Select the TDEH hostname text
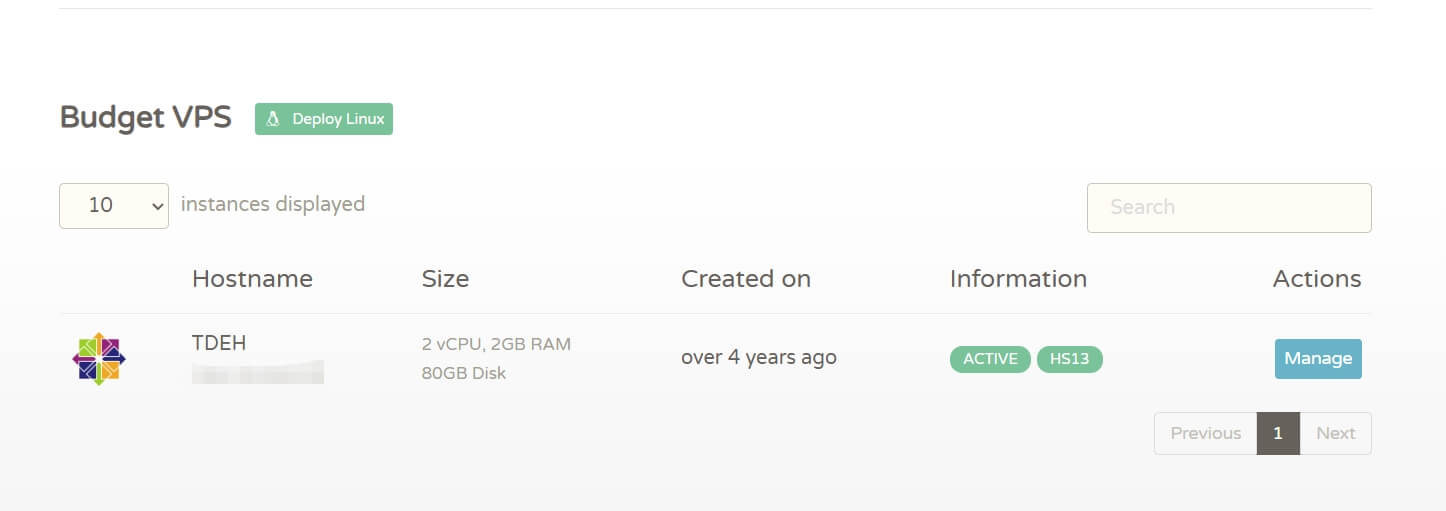 pos(219,343)
